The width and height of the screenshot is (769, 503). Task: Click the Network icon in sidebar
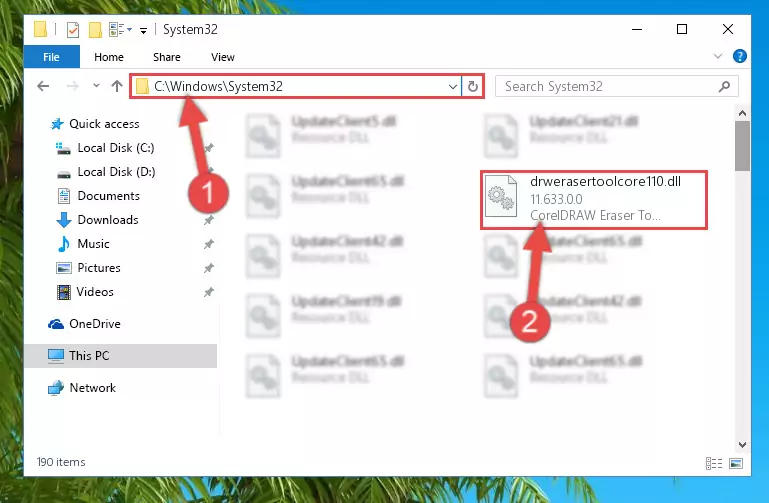pos(56,388)
